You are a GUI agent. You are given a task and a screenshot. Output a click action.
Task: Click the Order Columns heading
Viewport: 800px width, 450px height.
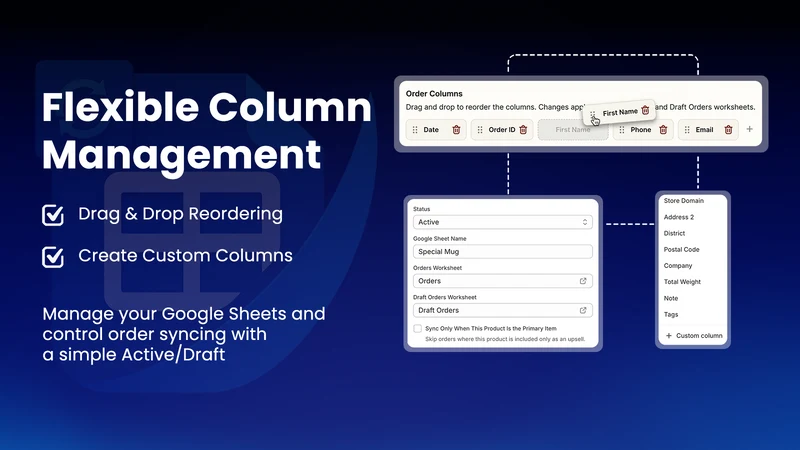coord(434,94)
